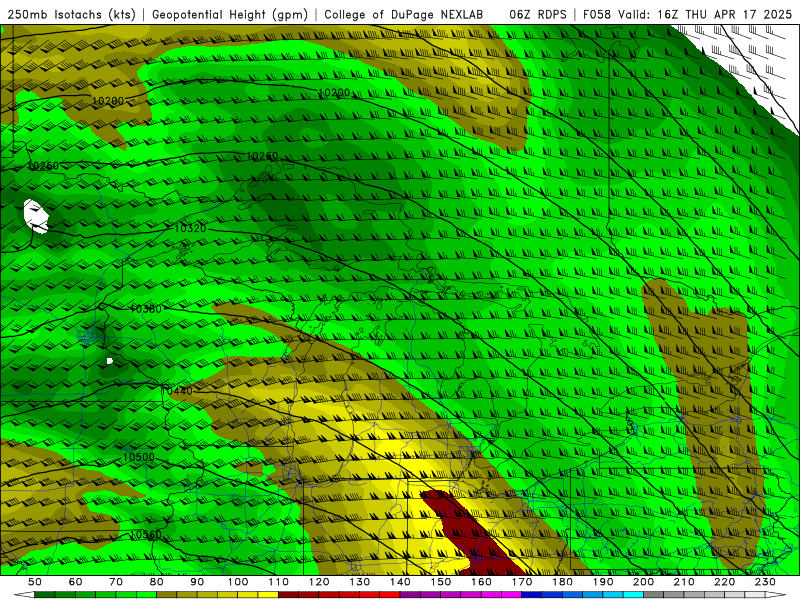The width and height of the screenshot is (800, 600).
Task: Click the 'College of DuPage NEXLAB' label
Action: tap(404, 14)
